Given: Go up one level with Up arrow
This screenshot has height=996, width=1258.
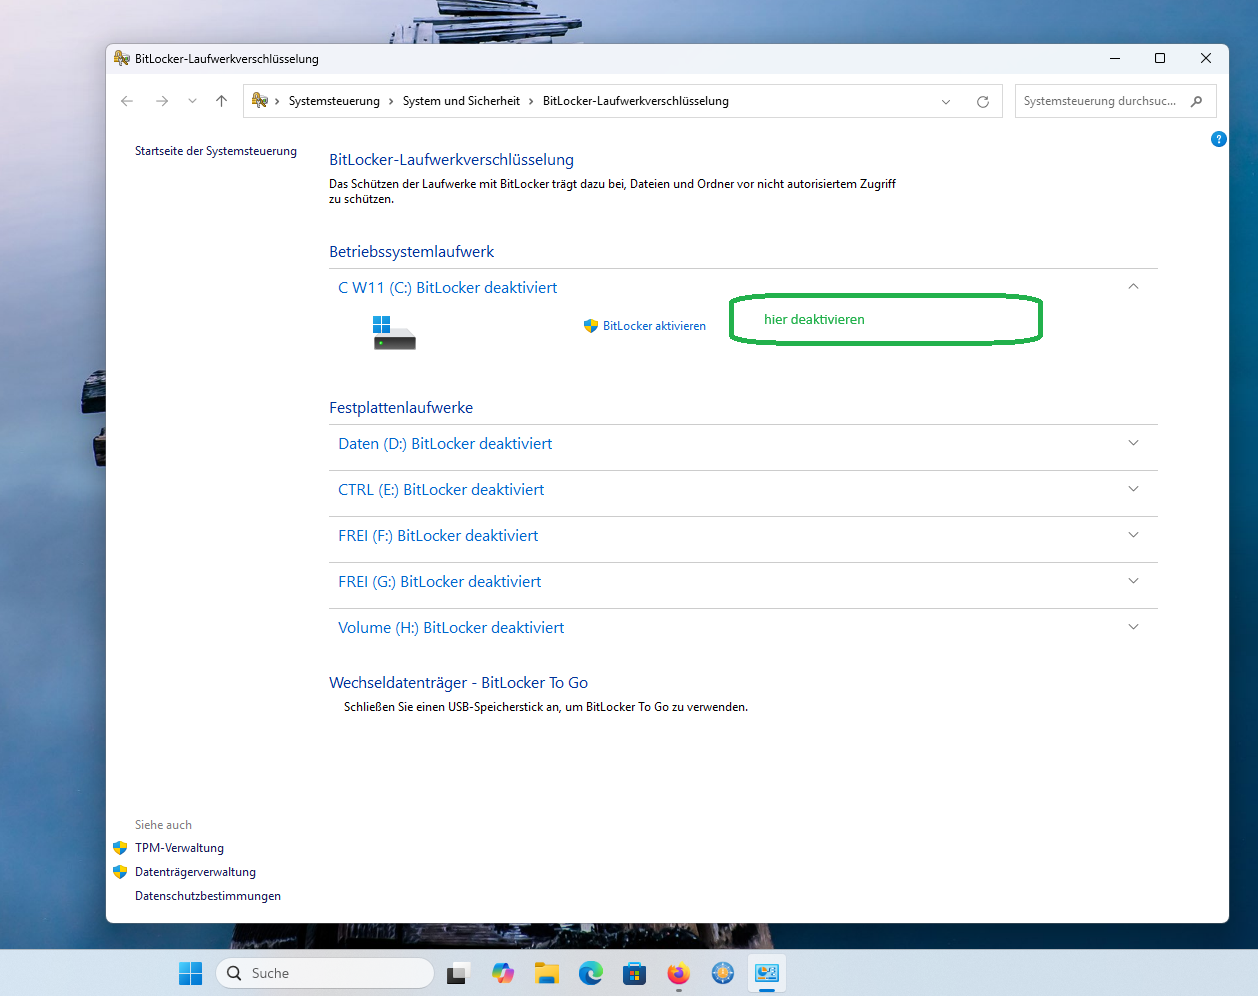Looking at the screenshot, I should [x=222, y=101].
